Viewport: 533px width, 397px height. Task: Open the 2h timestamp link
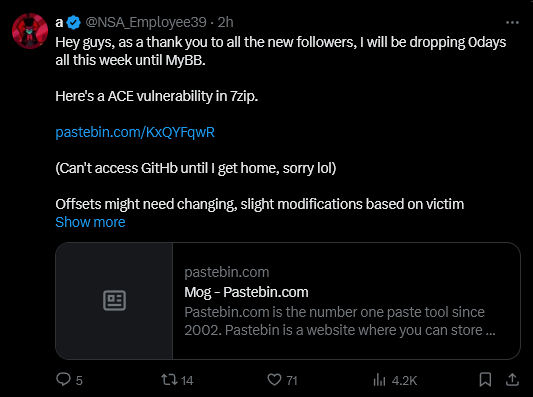(225, 22)
